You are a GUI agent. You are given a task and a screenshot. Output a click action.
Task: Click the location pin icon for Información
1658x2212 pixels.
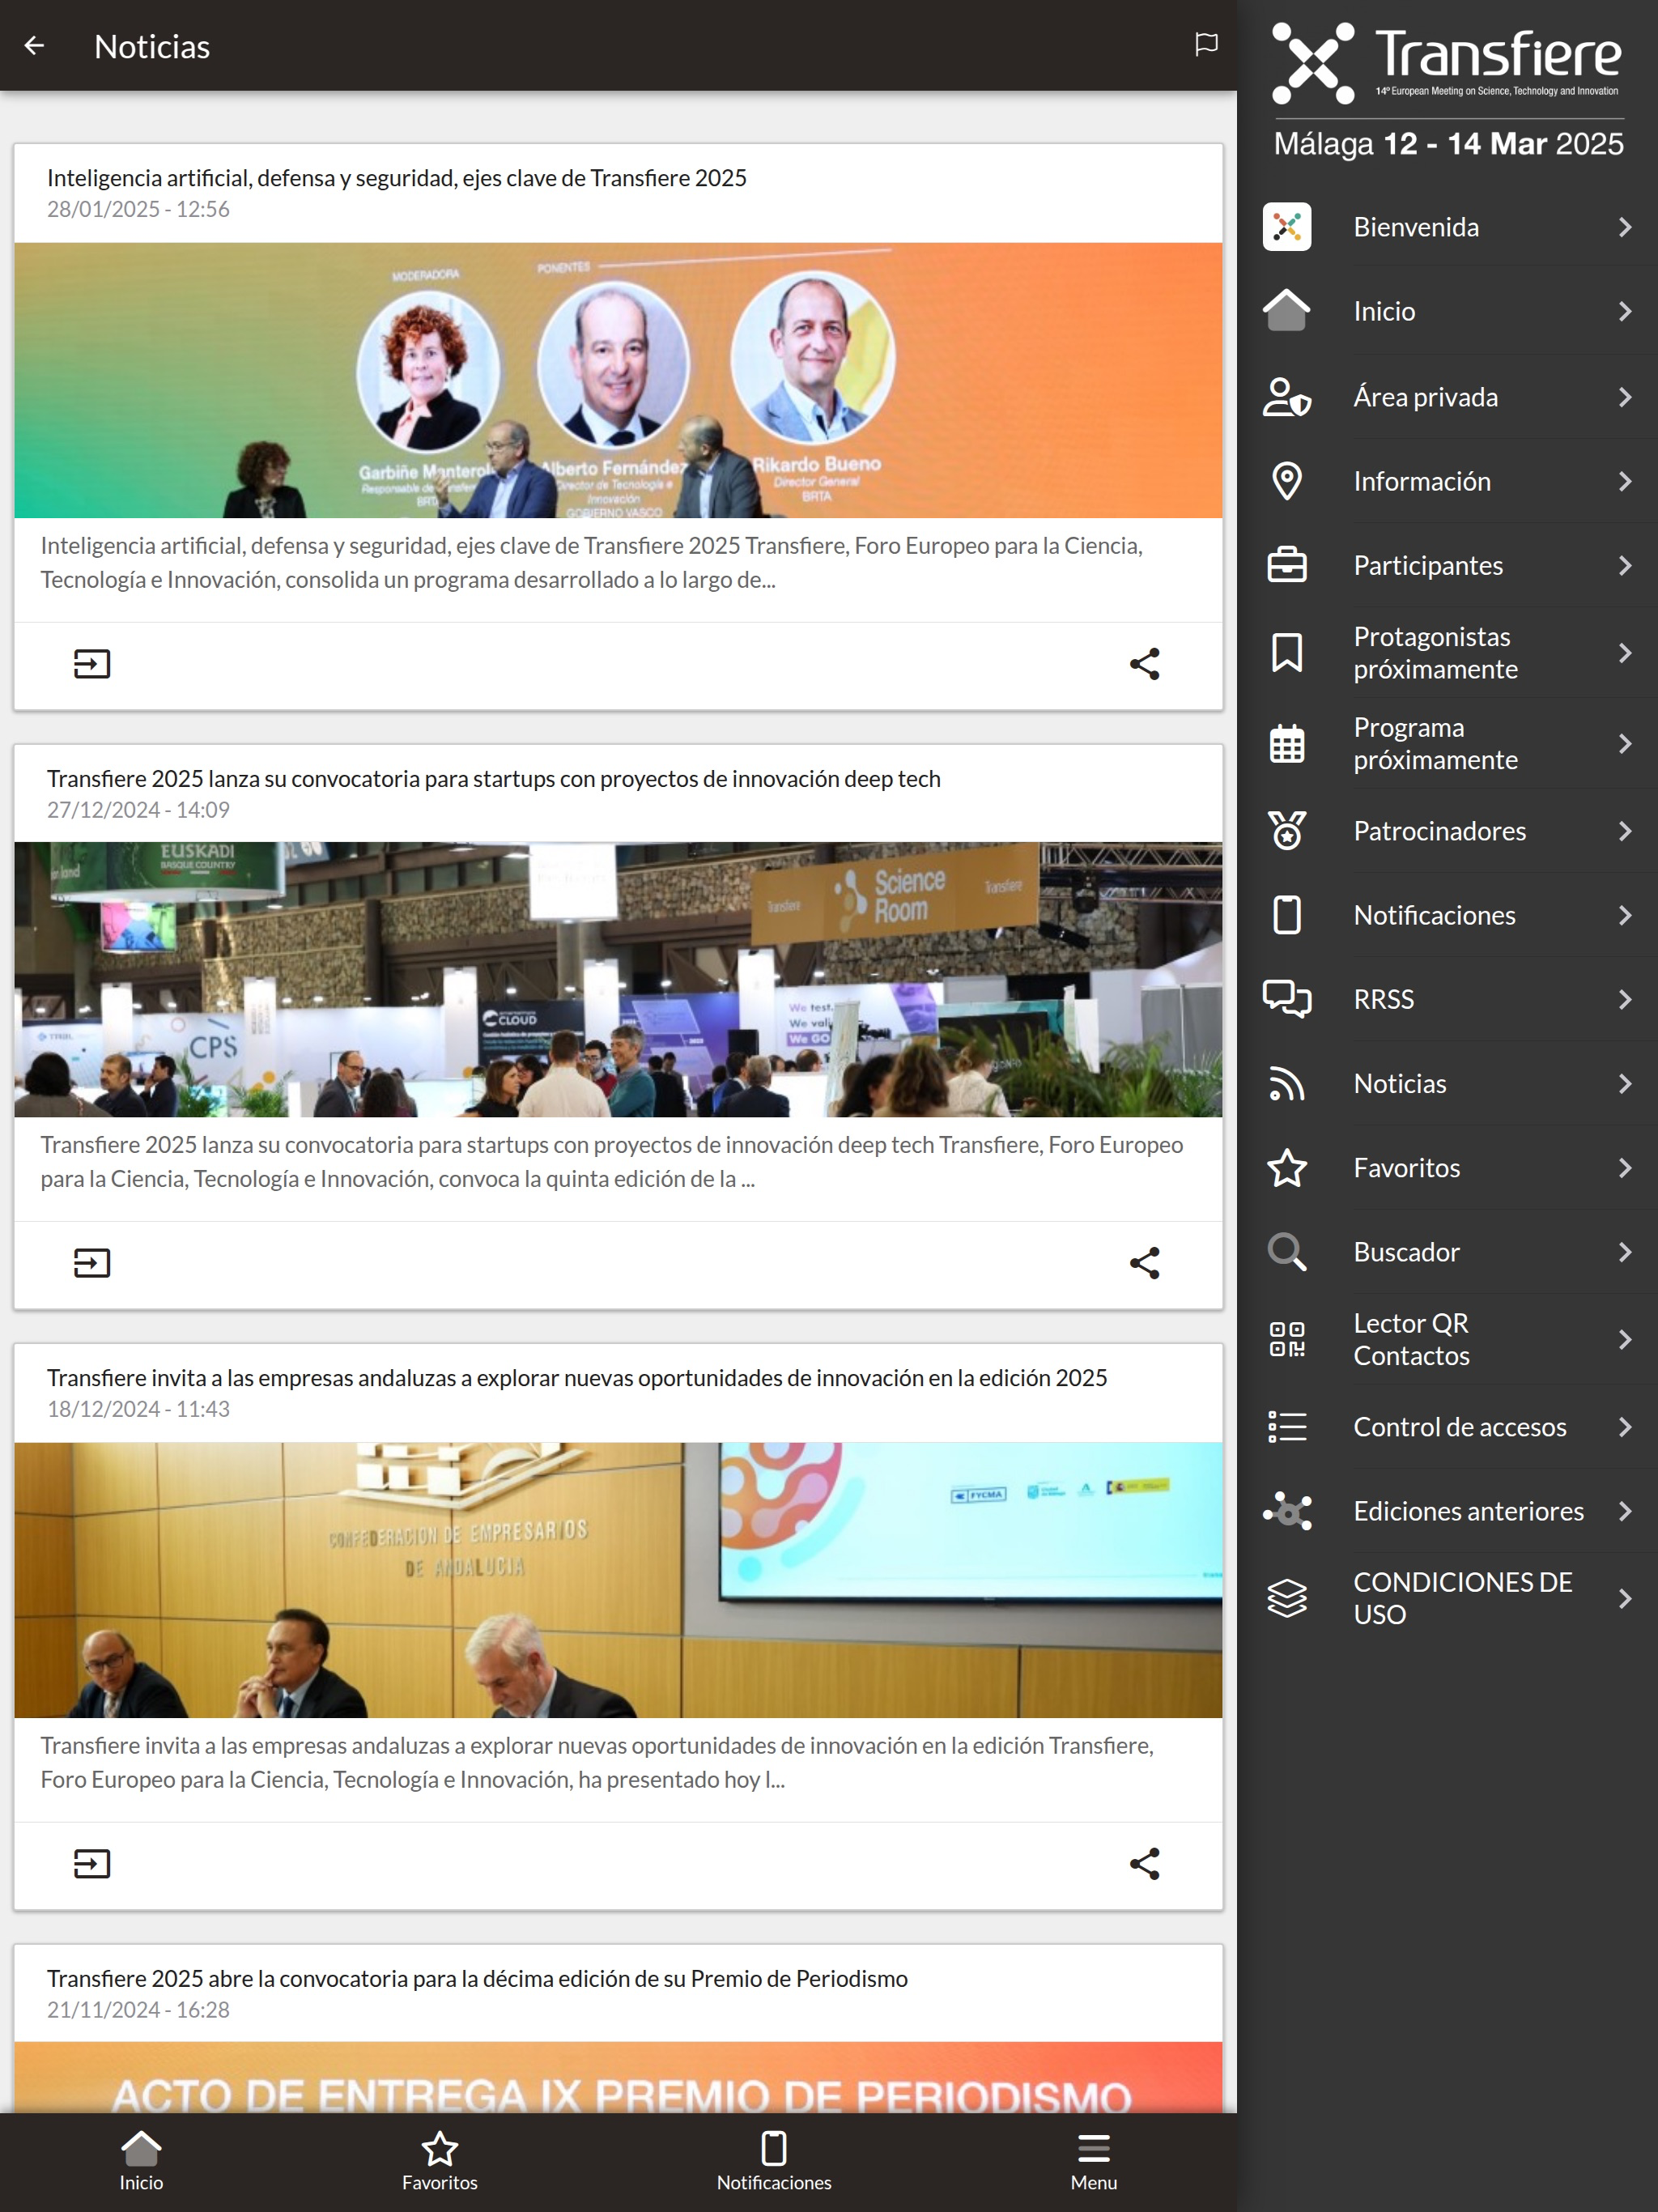1287,481
